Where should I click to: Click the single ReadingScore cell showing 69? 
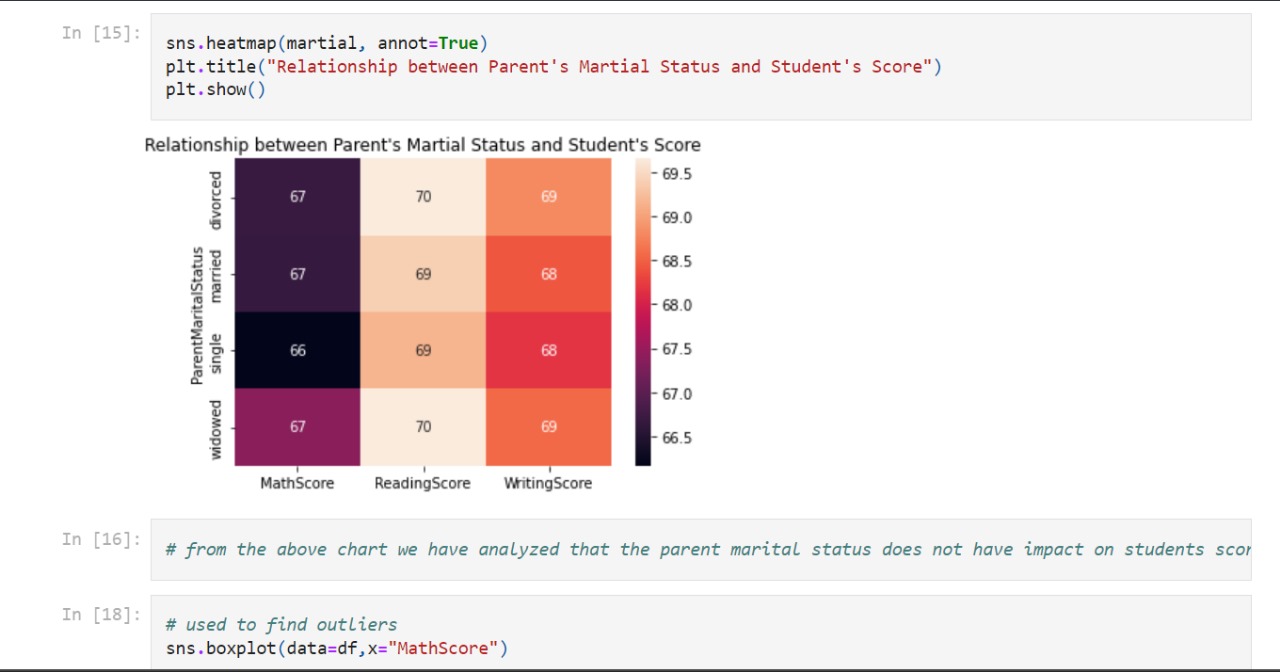[423, 350]
